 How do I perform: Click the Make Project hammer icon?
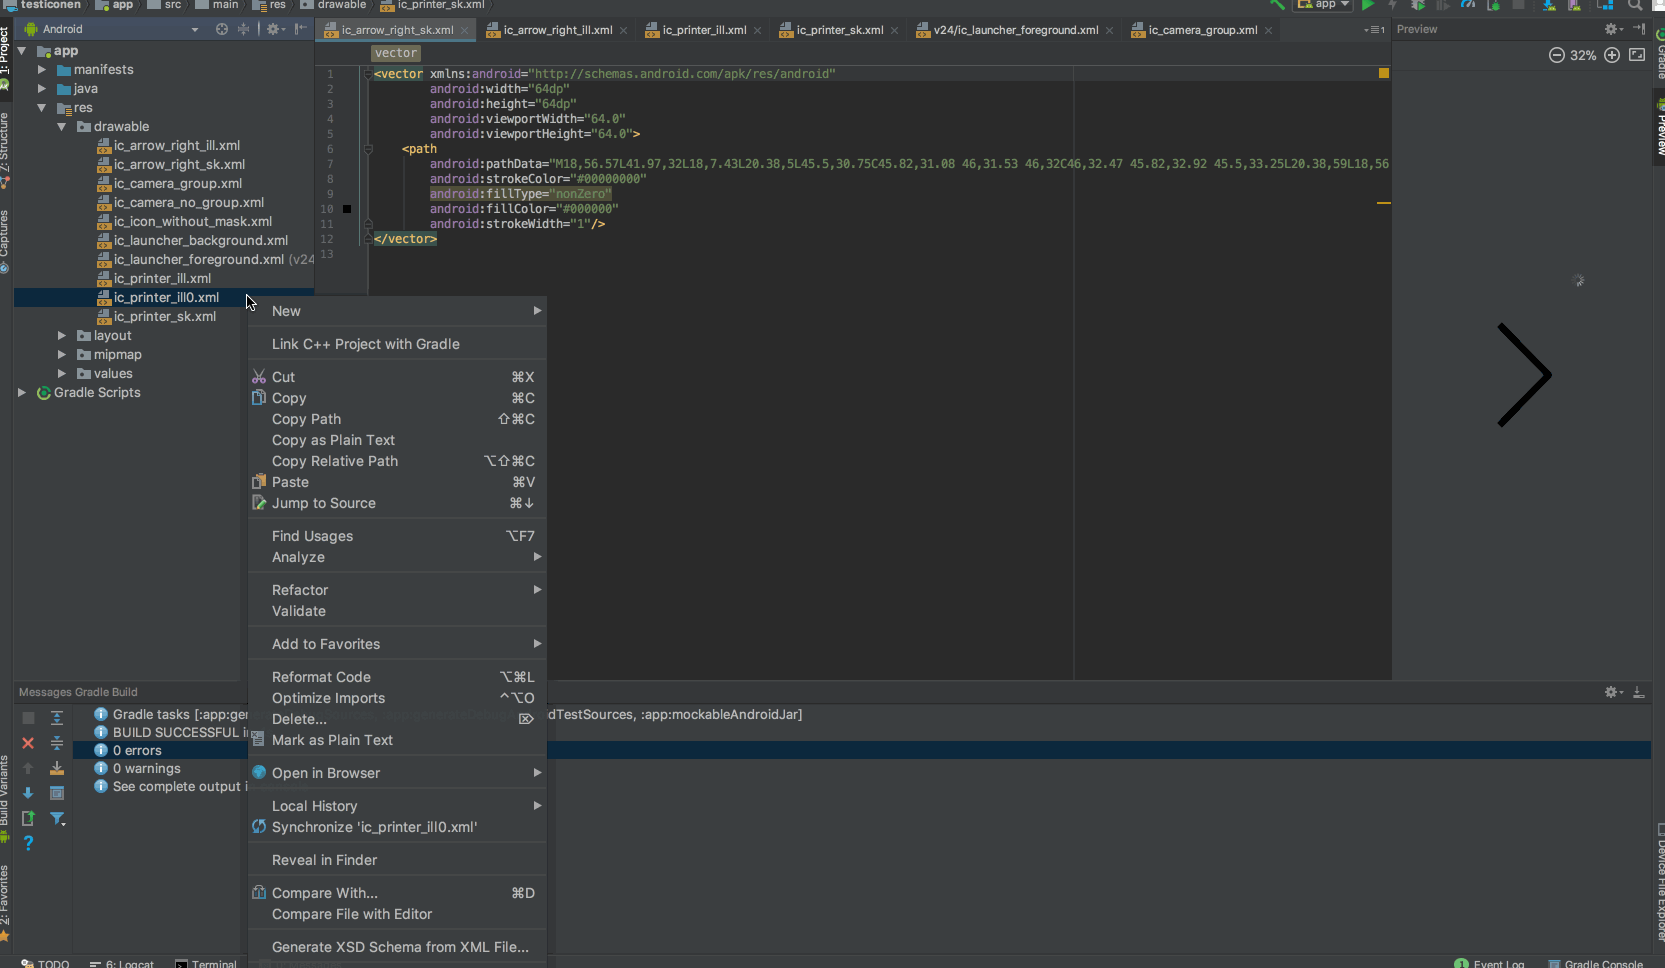(1277, 5)
